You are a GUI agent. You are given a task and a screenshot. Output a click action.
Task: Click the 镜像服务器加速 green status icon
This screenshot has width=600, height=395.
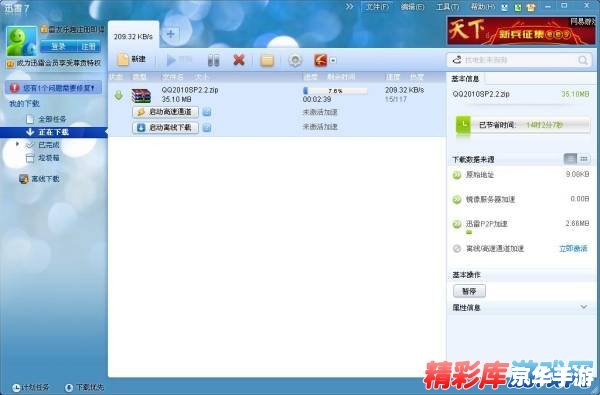[x=457, y=200]
